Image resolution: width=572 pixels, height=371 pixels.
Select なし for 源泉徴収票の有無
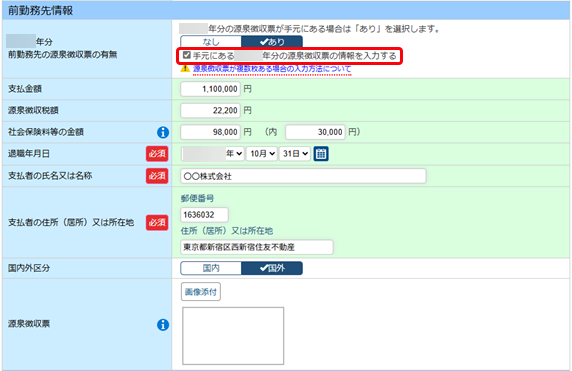[211, 42]
